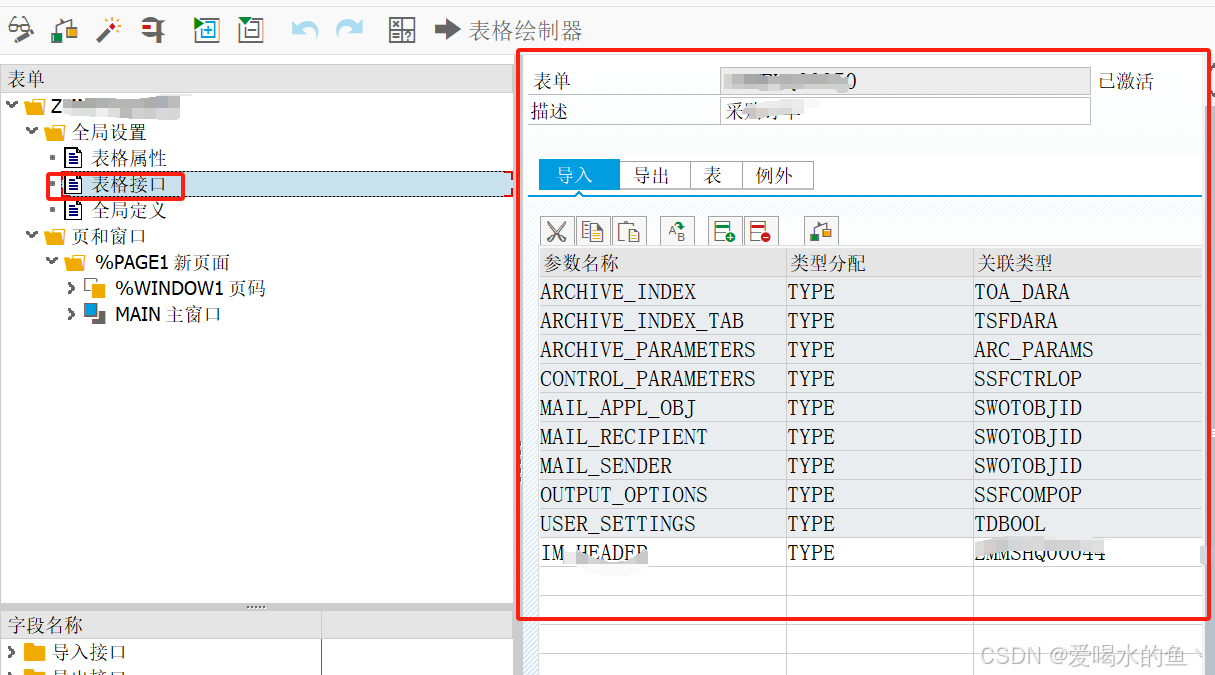The height and width of the screenshot is (675, 1215).
Task: Select 表格属性 in the tree
Action: pyautogui.click(x=129, y=158)
